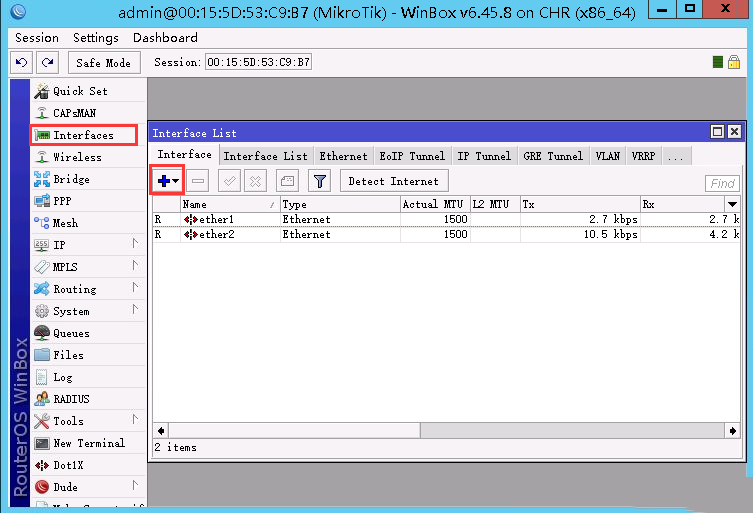Switch to the GRE Tunnel tab
The width and height of the screenshot is (753, 513).
[x=553, y=156]
